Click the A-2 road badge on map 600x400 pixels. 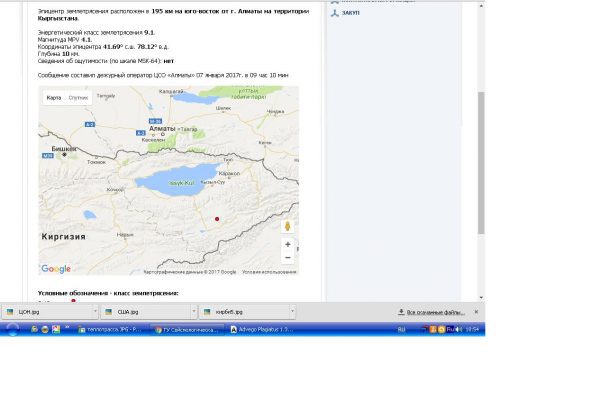pos(90,124)
